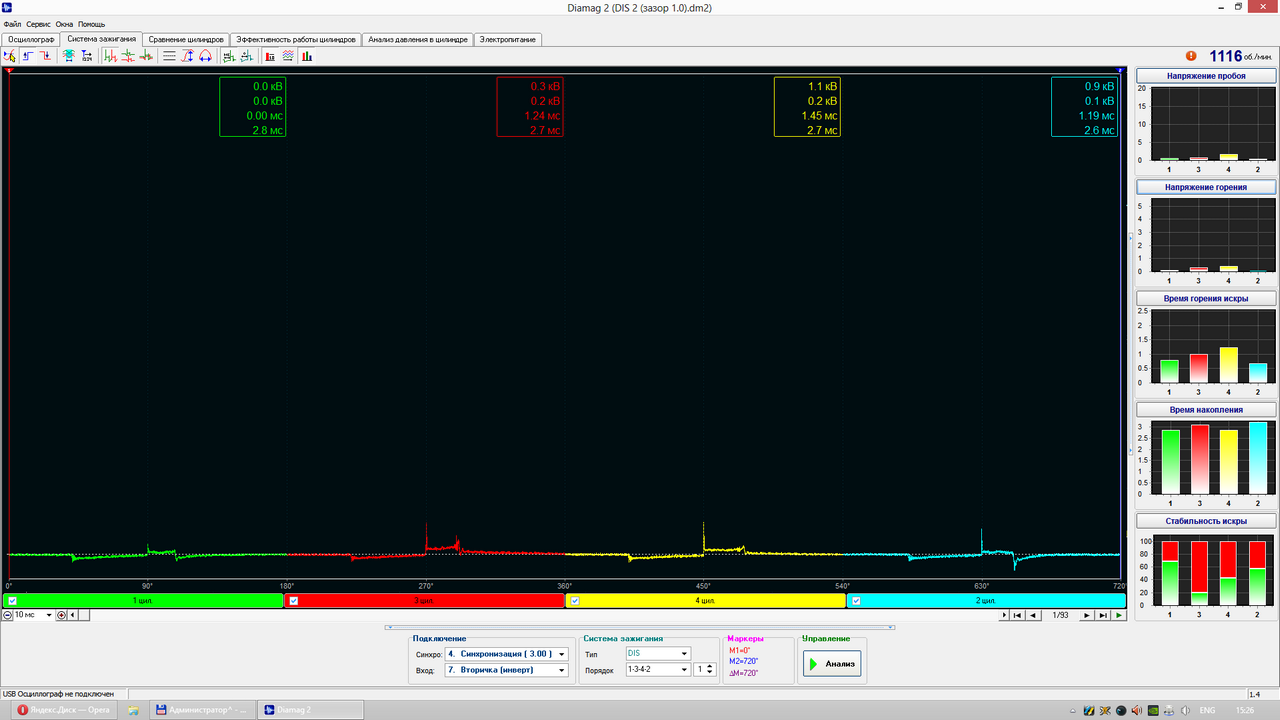This screenshot has height=720, width=1280.
Task: Switch to Эффективность работы цилиндров tab
Action: pos(295,40)
